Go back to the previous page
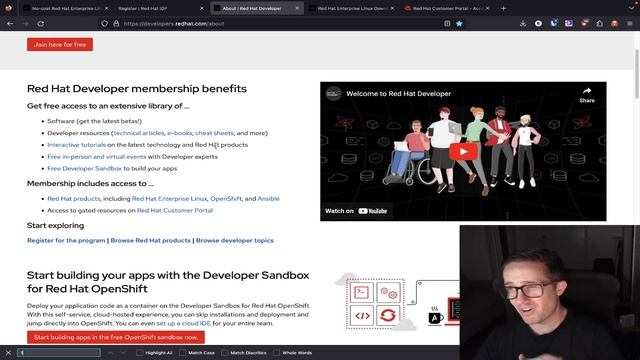The image size is (640, 360). tap(10, 24)
